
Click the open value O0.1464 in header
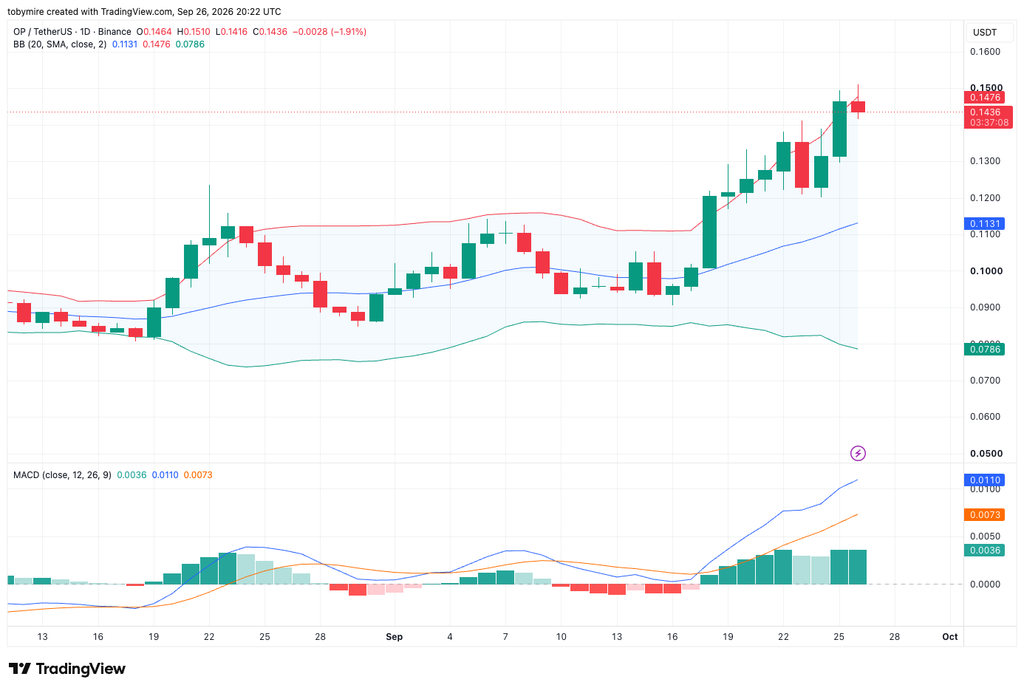point(154,31)
